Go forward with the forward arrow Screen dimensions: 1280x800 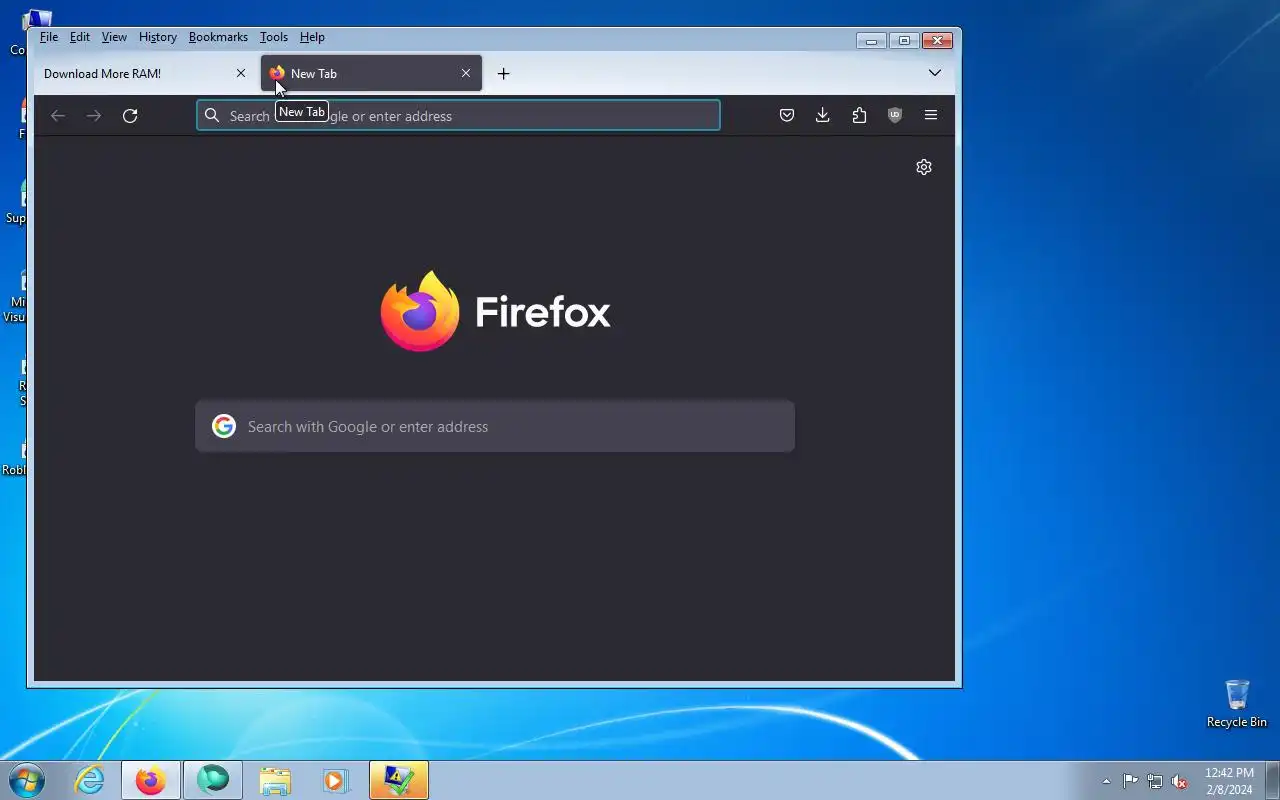(x=94, y=116)
